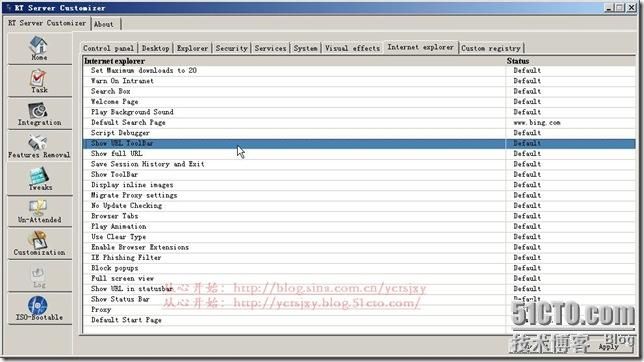This screenshot has height=362, width=644.
Task: Select the Play Animation row
Action: (x=359, y=226)
